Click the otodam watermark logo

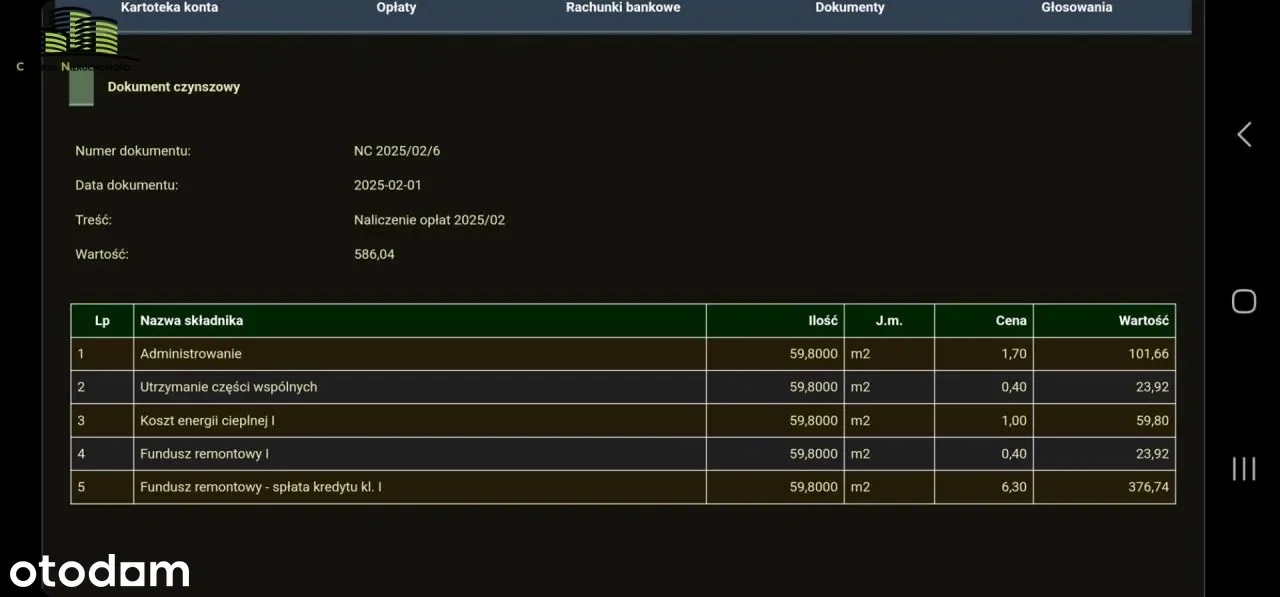[x=100, y=572]
